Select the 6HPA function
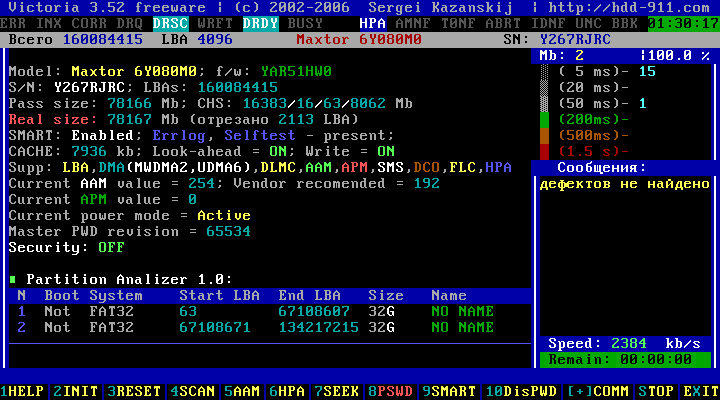Image resolution: width=720 pixels, height=400 pixels. coord(287,391)
